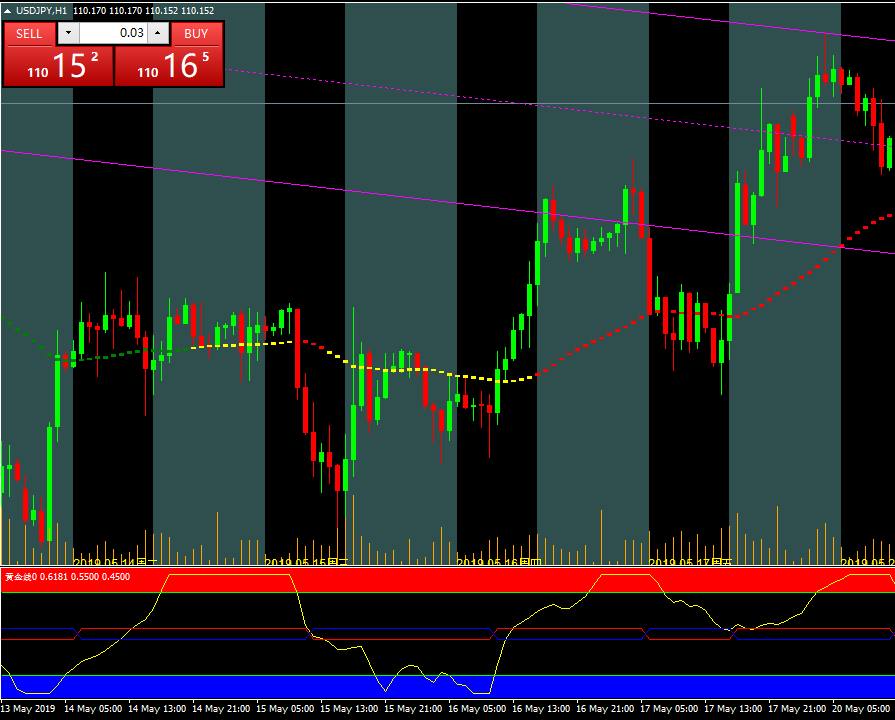
Task: Click the "14 May 13:00" time axis label
Action: click(x=160, y=709)
